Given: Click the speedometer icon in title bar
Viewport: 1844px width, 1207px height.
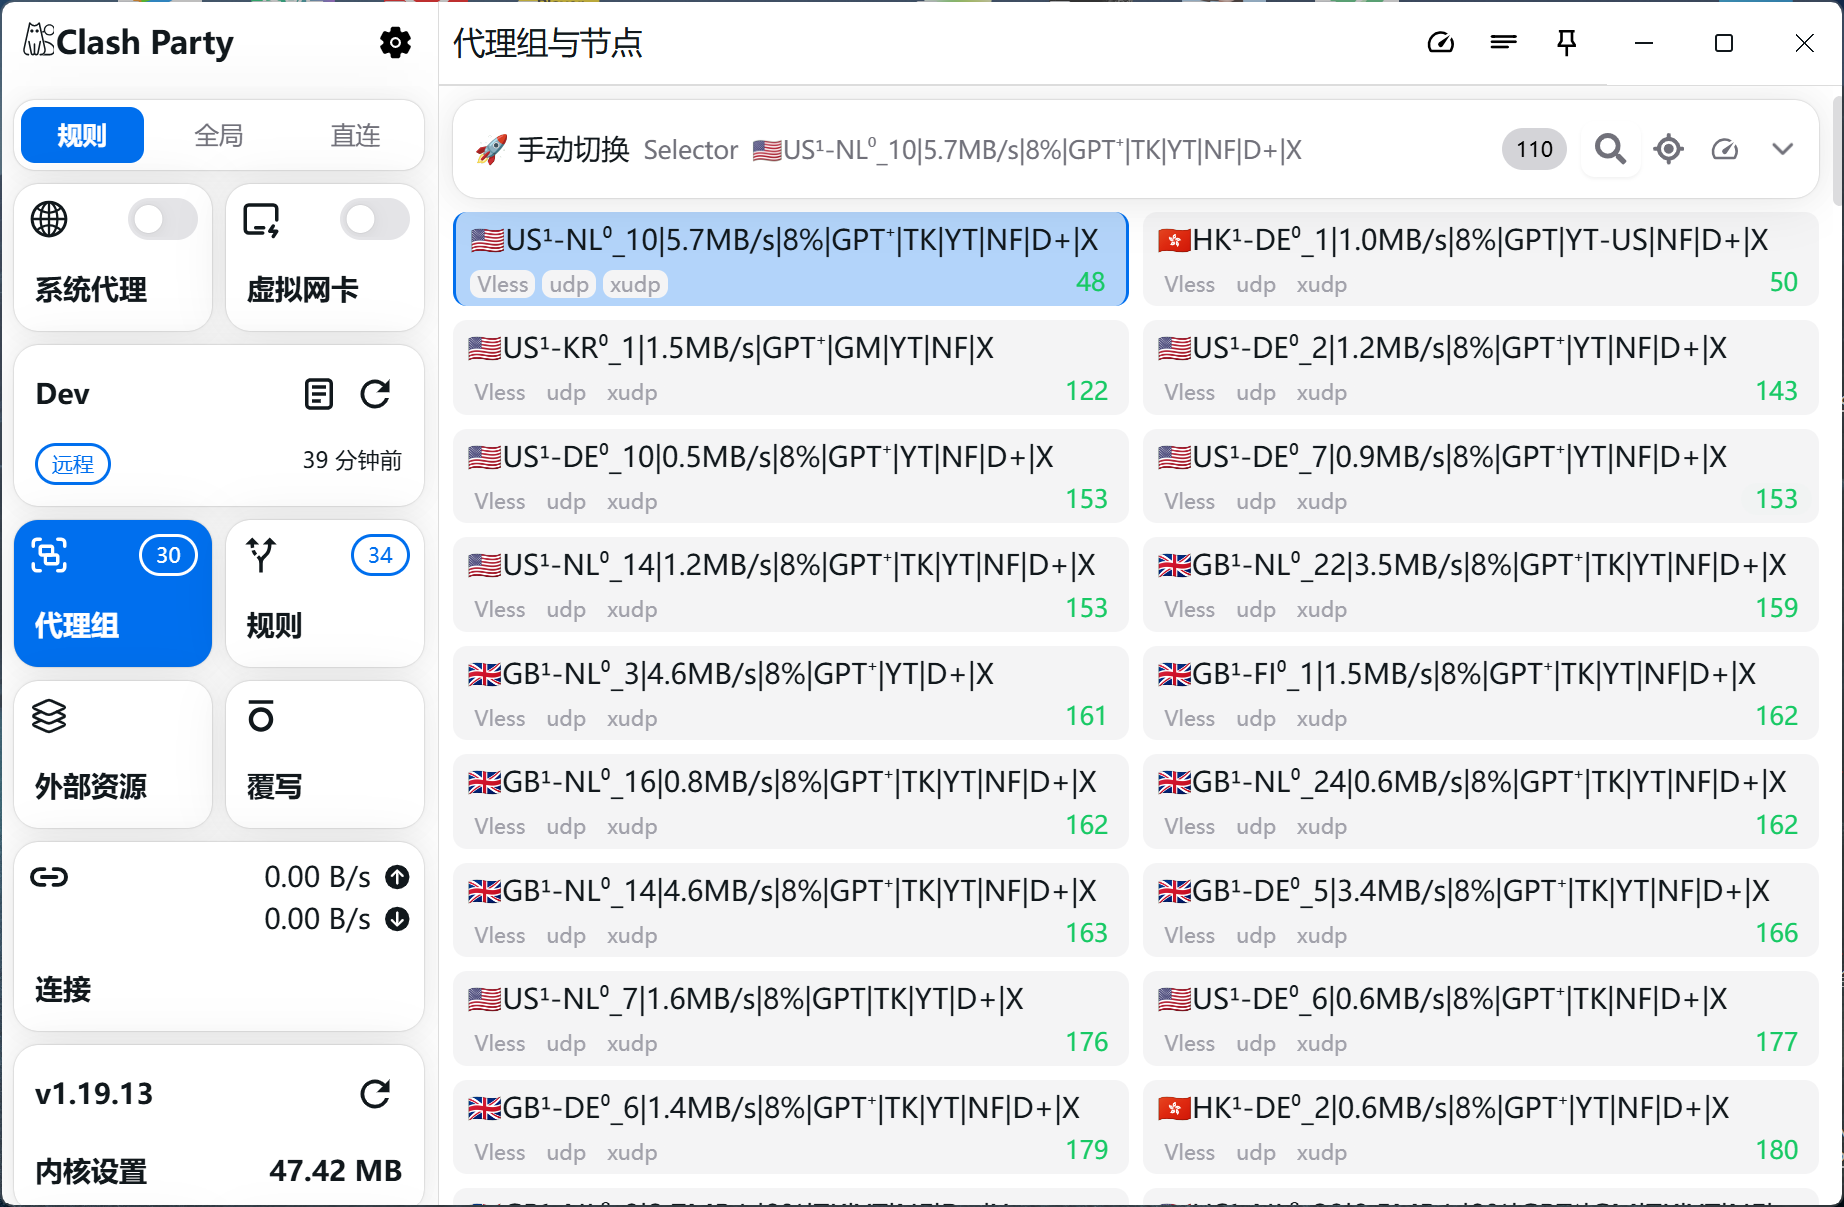Looking at the screenshot, I should pyautogui.click(x=1440, y=42).
